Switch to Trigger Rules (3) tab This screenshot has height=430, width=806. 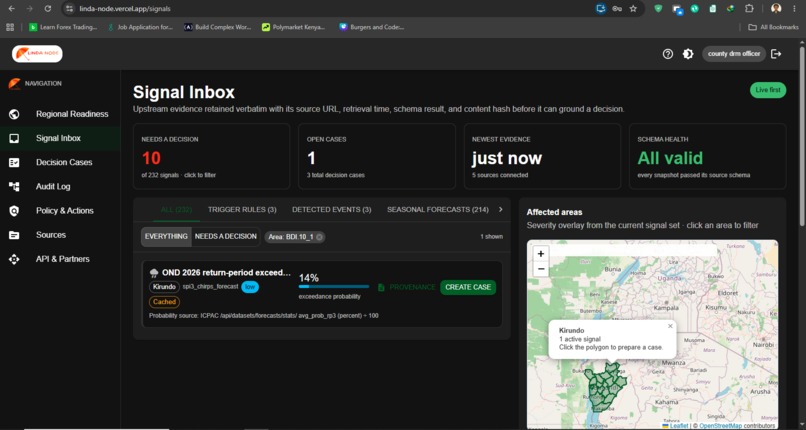pyautogui.click(x=242, y=210)
